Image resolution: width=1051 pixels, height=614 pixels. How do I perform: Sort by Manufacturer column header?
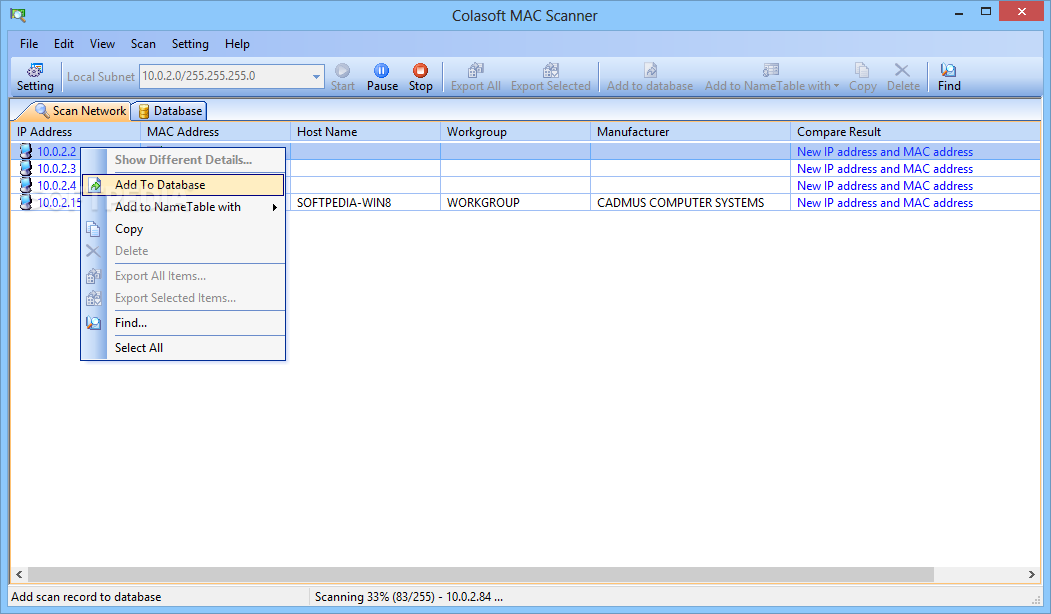pos(690,132)
